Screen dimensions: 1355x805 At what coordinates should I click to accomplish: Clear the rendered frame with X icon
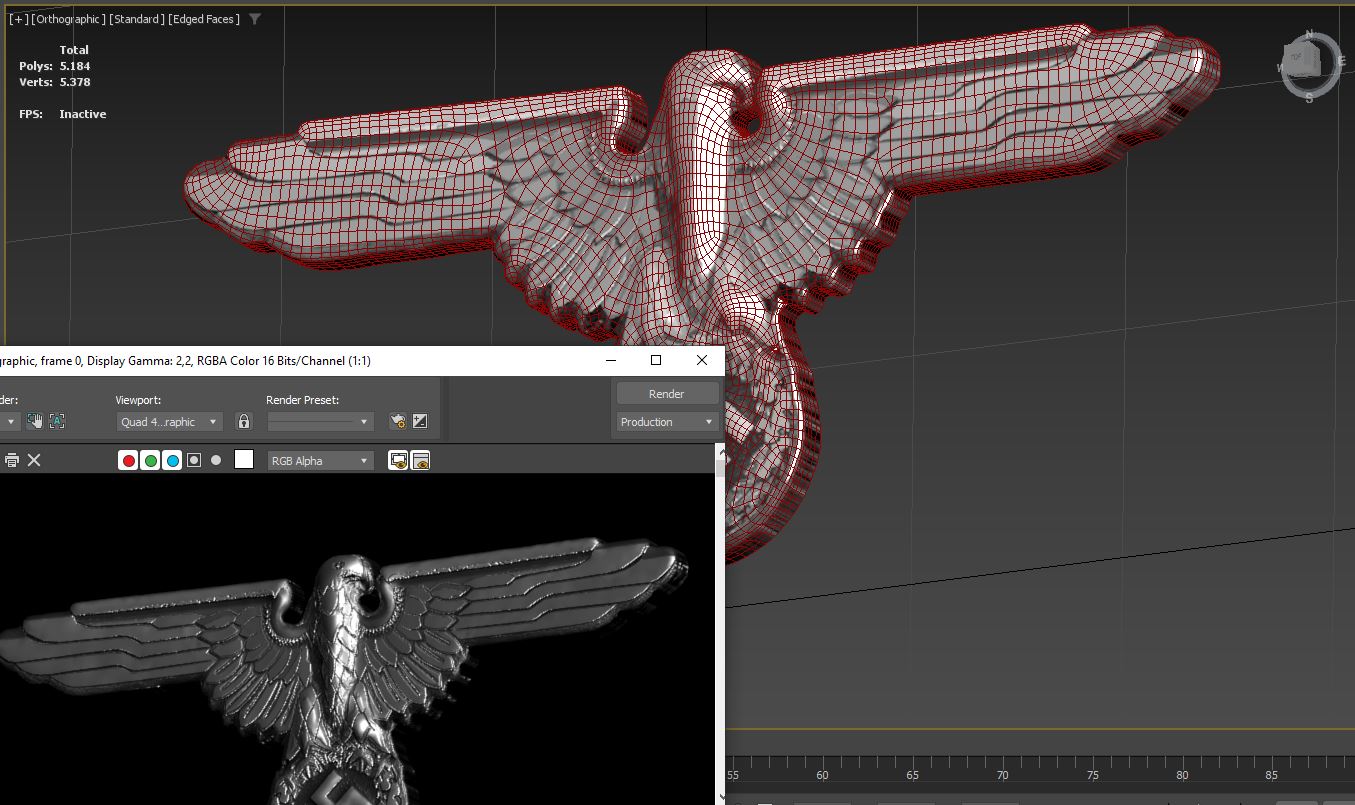coord(34,460)
